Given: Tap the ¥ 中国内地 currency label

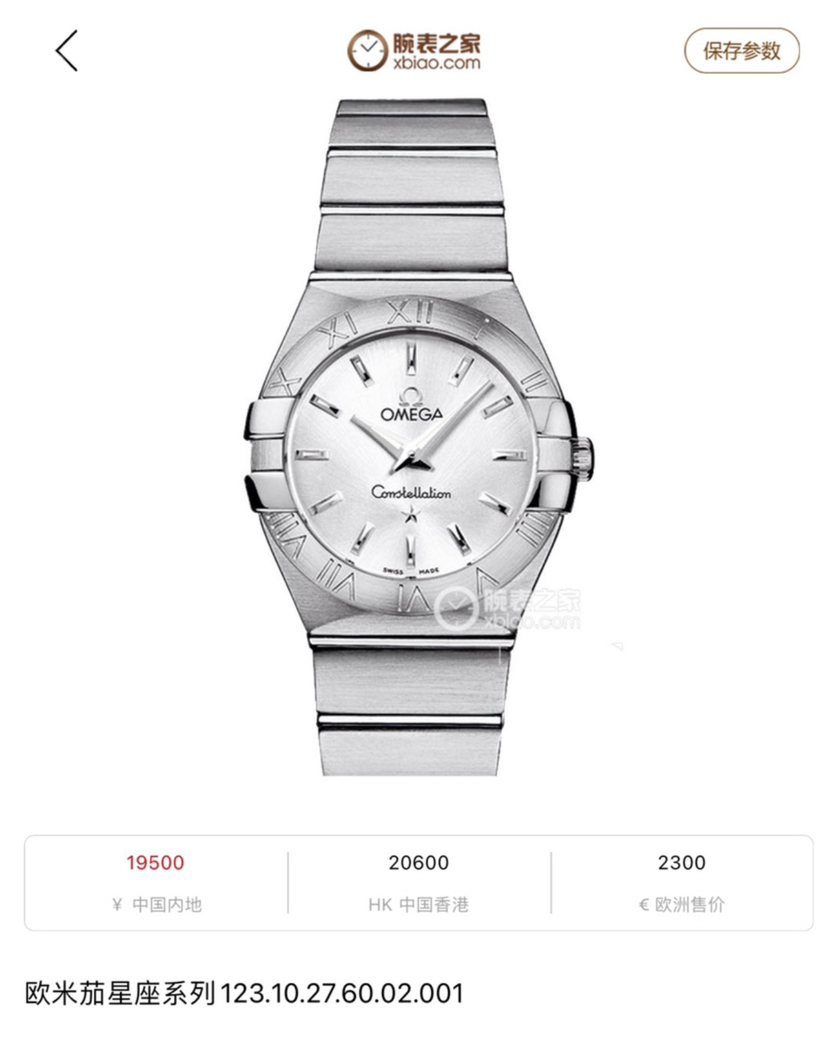Looking at the screenshot, I should pos(157,904).
